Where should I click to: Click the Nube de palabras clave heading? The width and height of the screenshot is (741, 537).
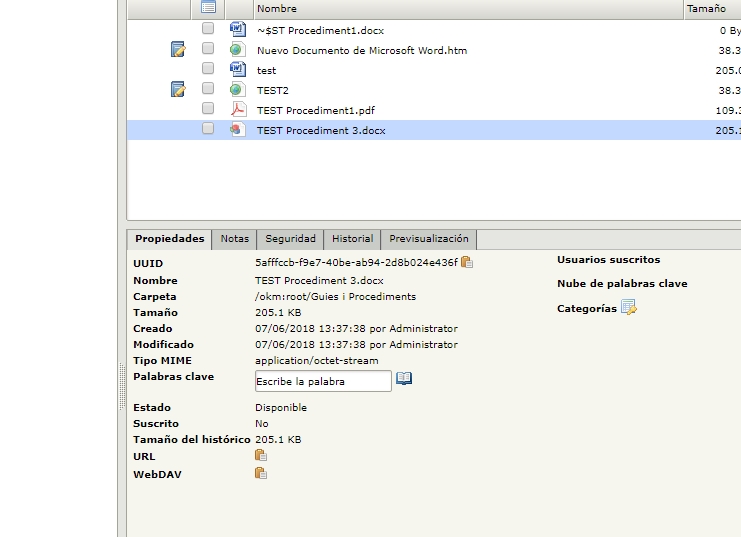tap(622, 284)
